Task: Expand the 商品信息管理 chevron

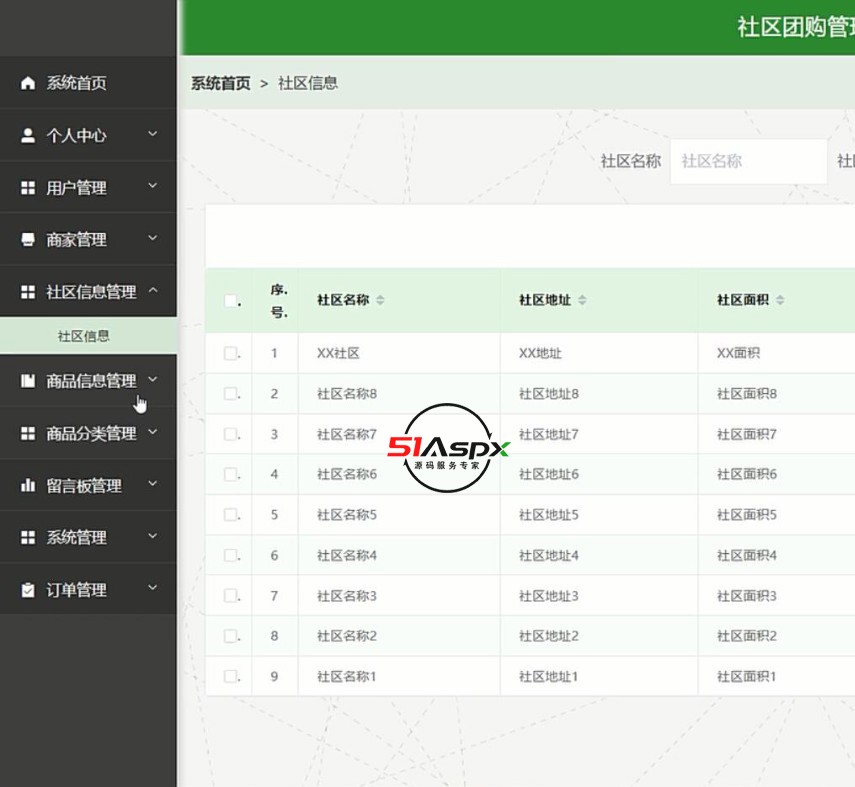Action: (x=153, y=379)
